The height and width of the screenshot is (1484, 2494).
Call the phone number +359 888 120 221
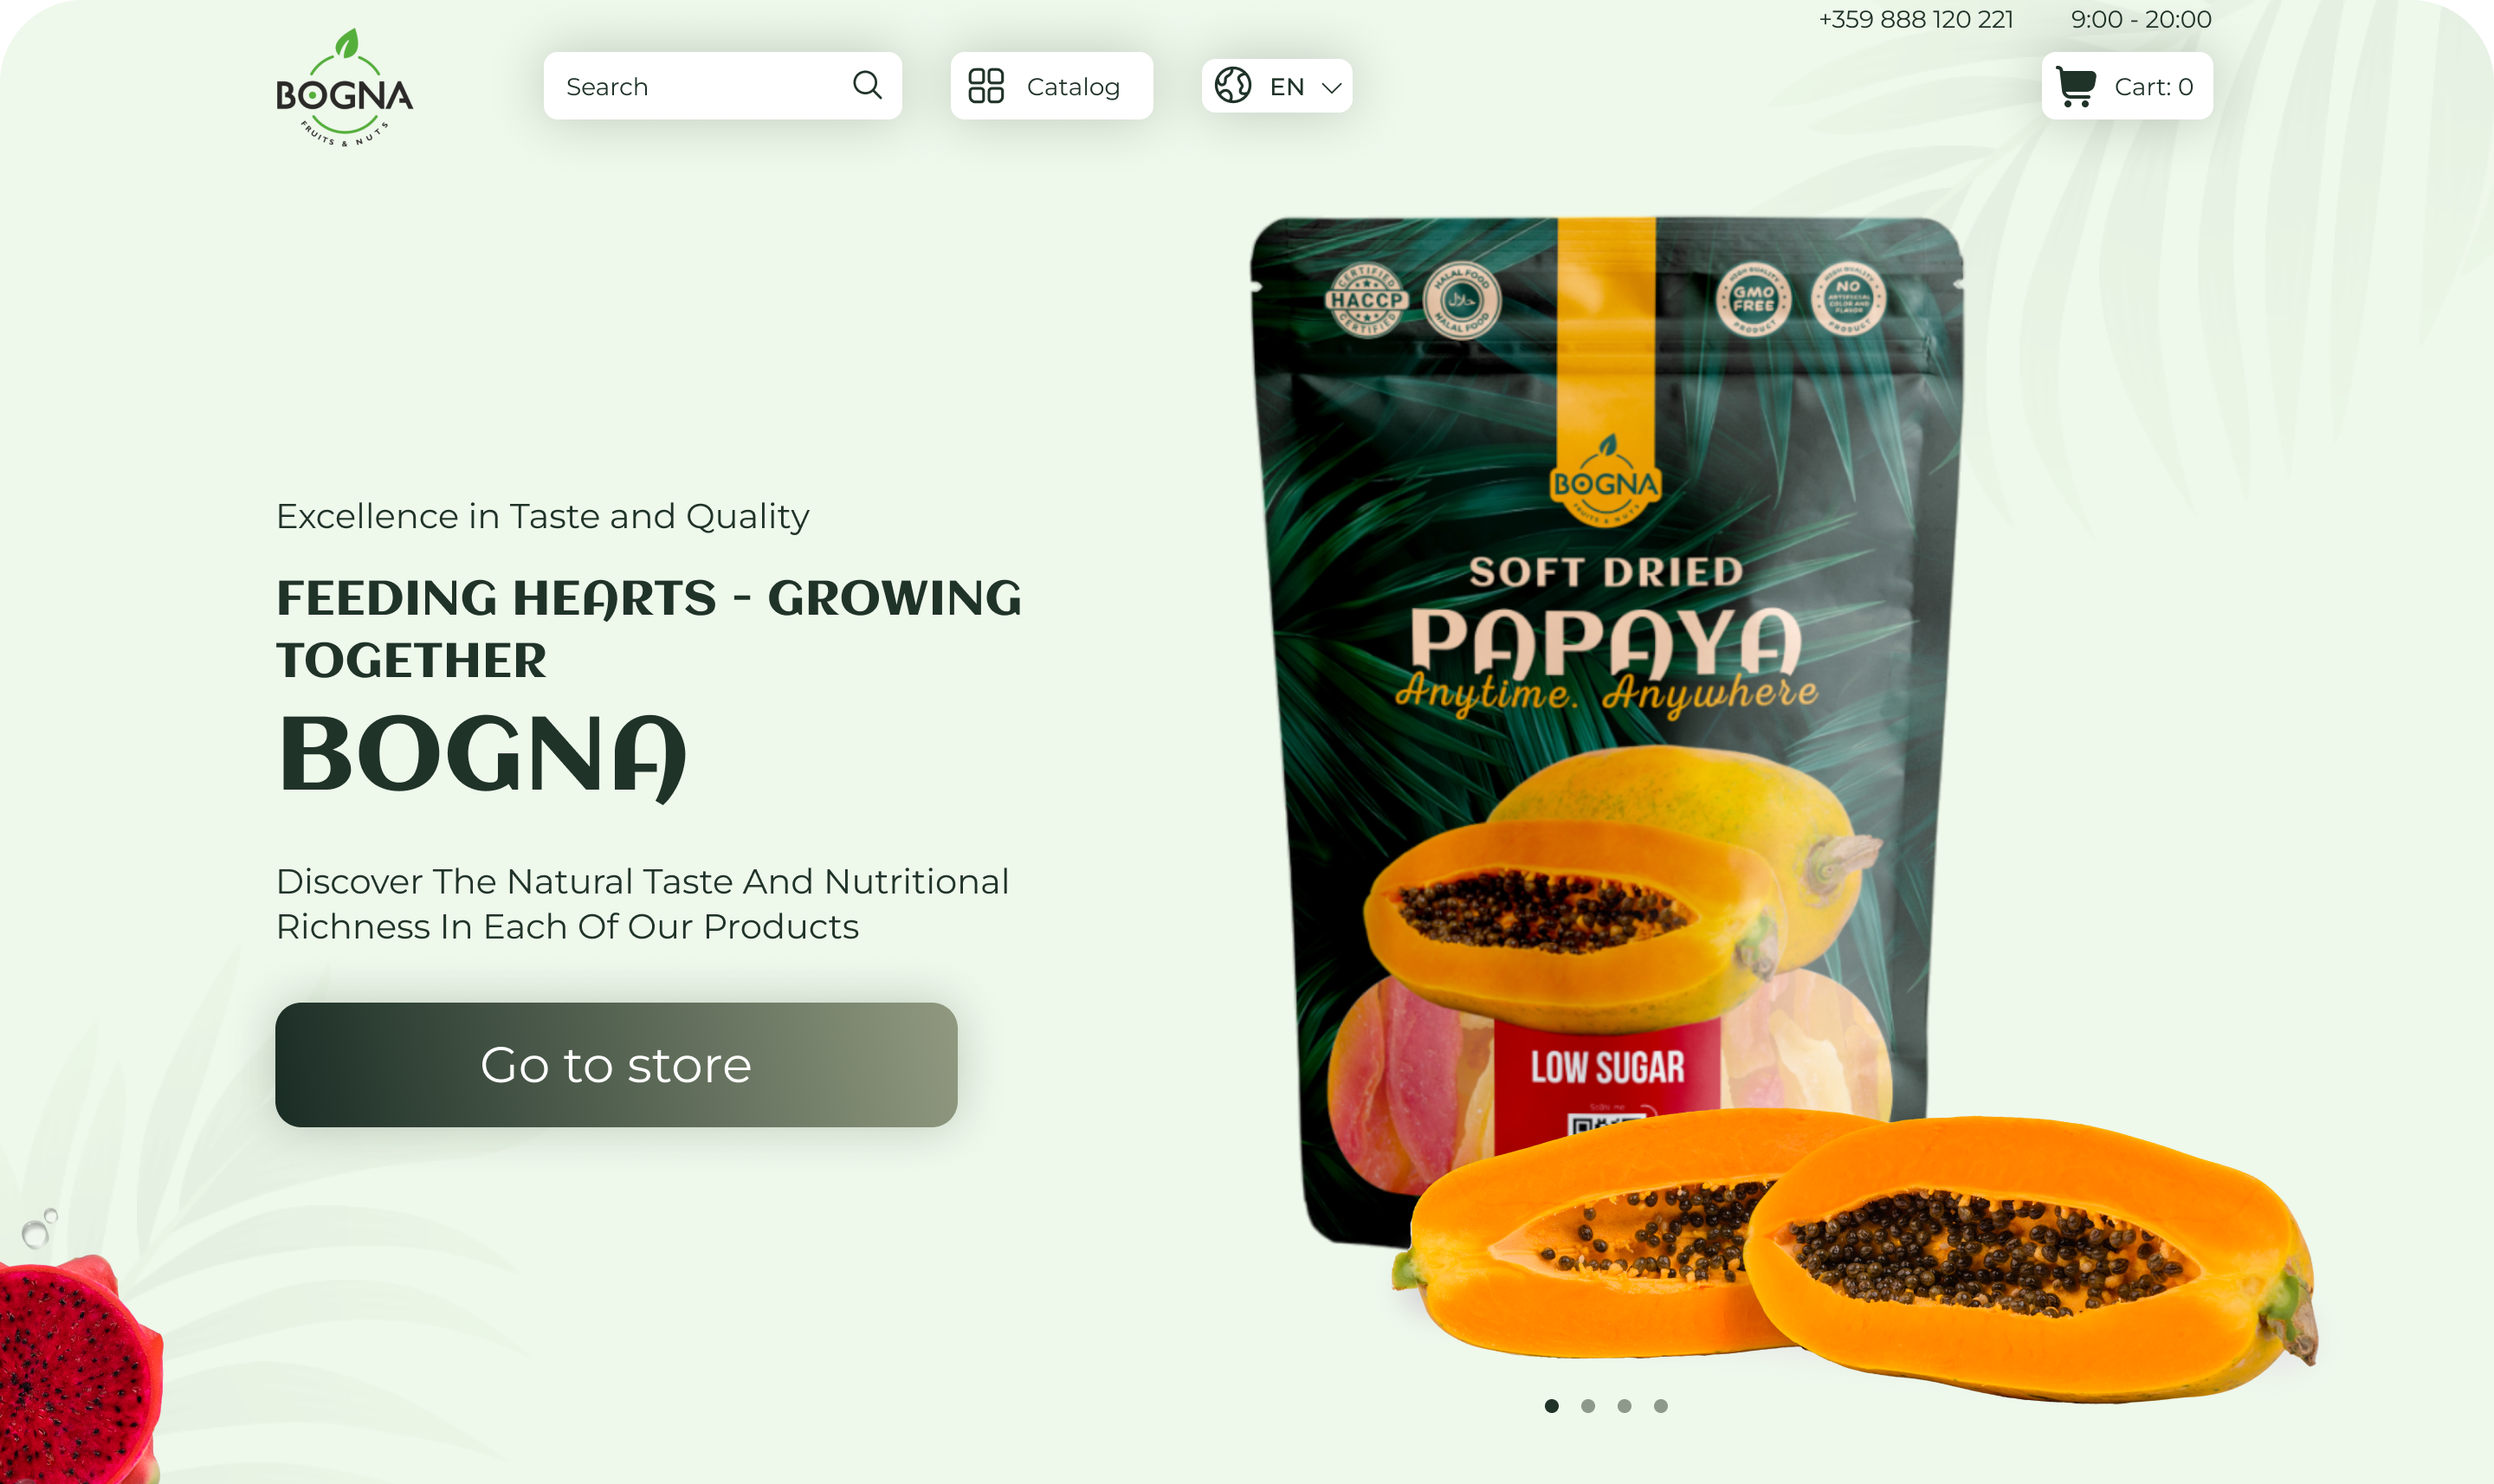1915,19
